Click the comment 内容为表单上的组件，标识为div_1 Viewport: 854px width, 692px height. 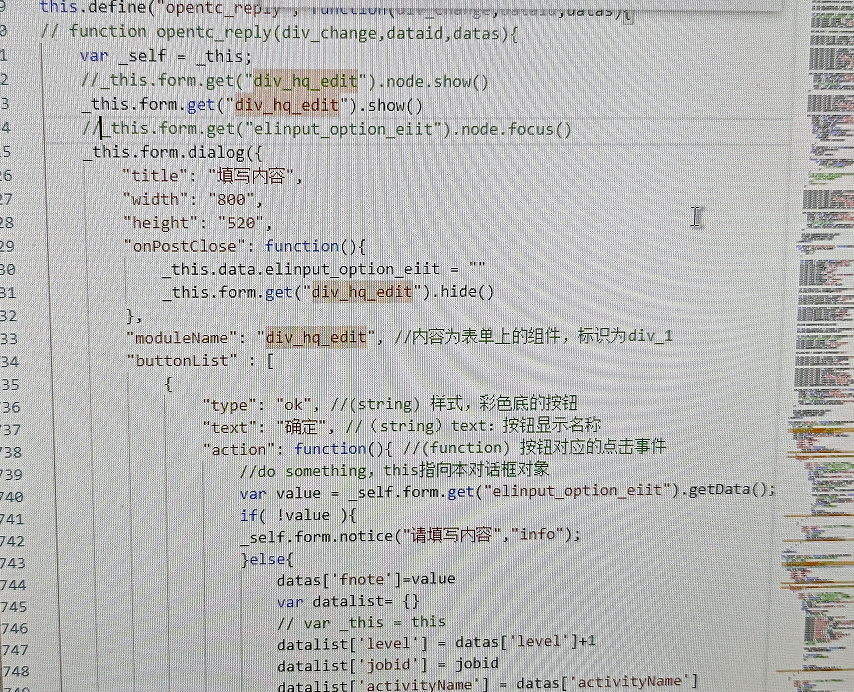pos(533,336)
